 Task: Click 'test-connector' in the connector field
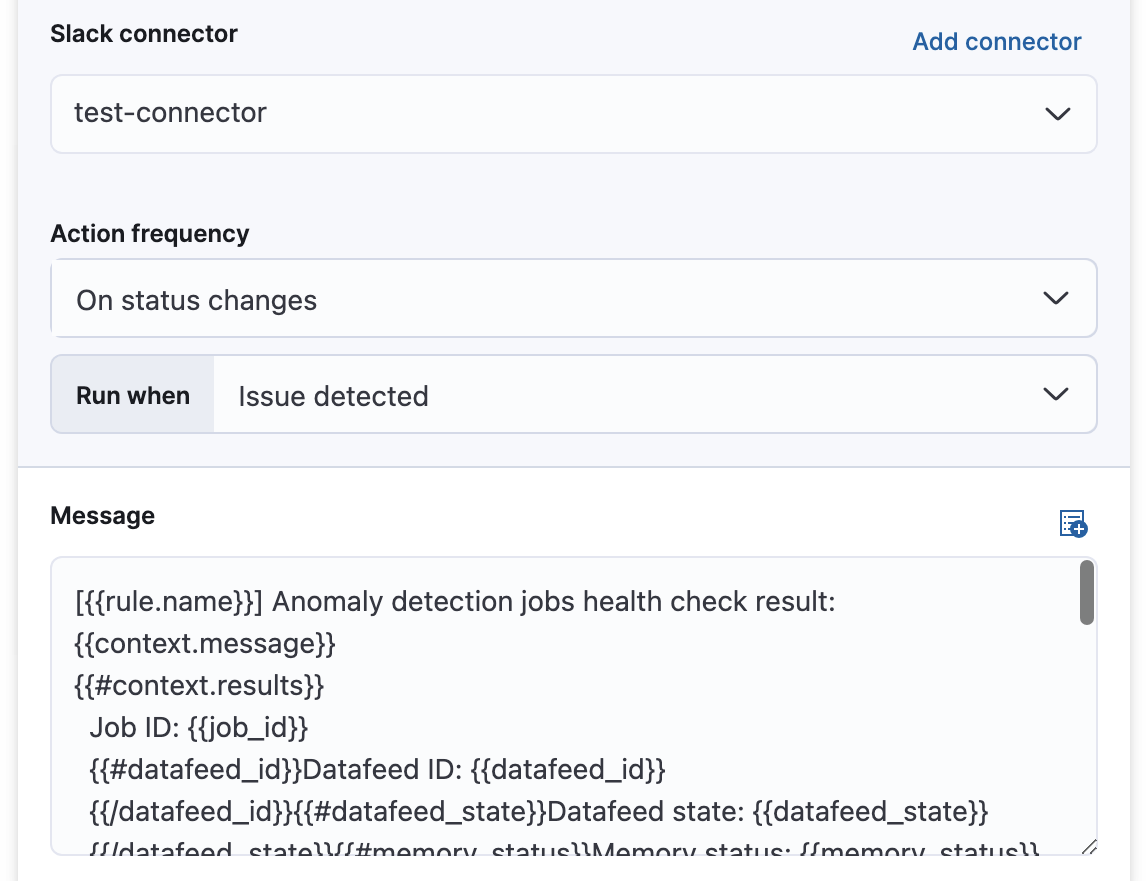(x=170, y=113)
